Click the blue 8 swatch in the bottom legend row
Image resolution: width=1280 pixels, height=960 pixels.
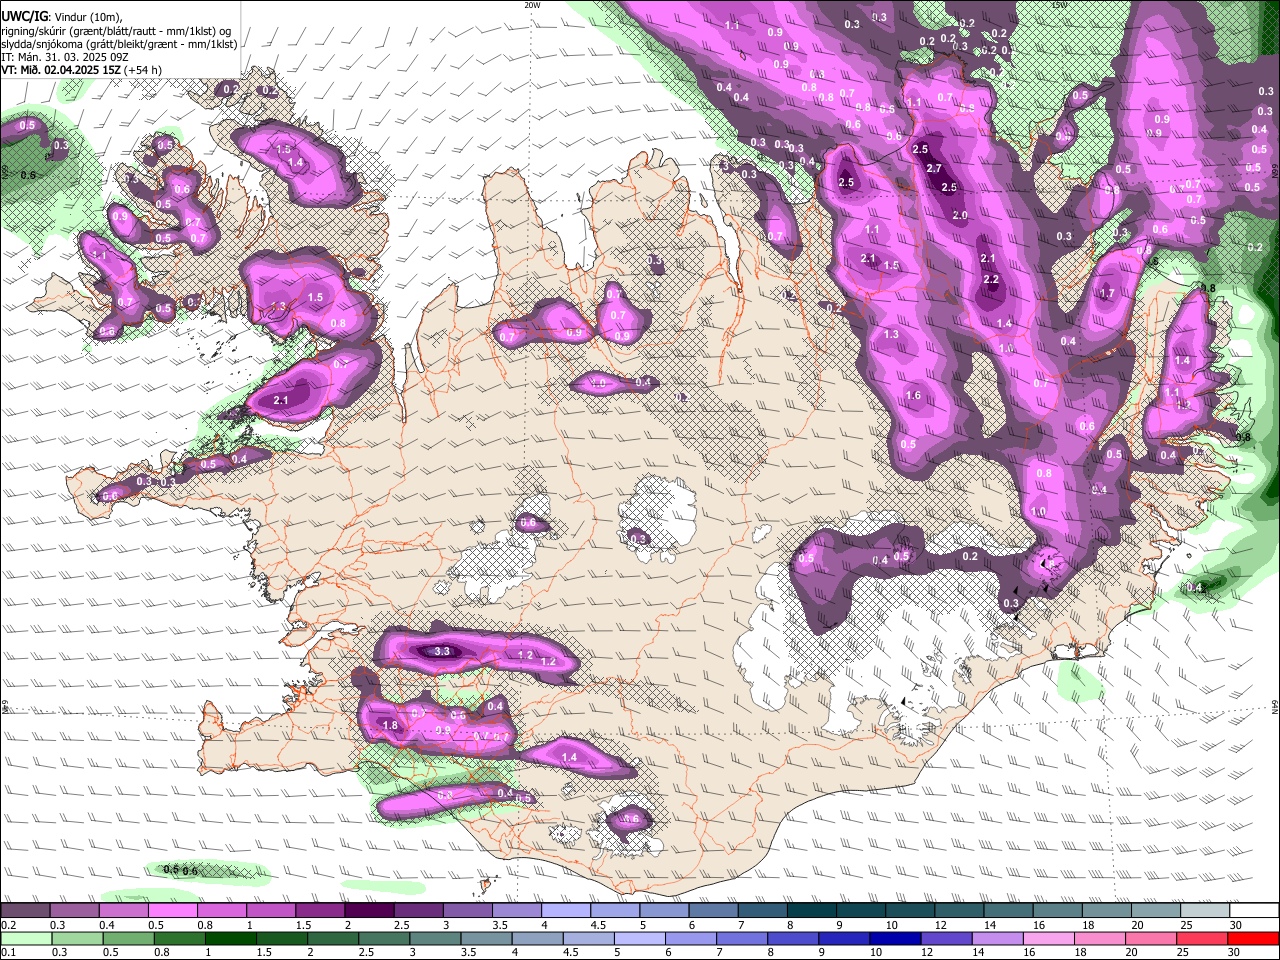pos(793,938)
